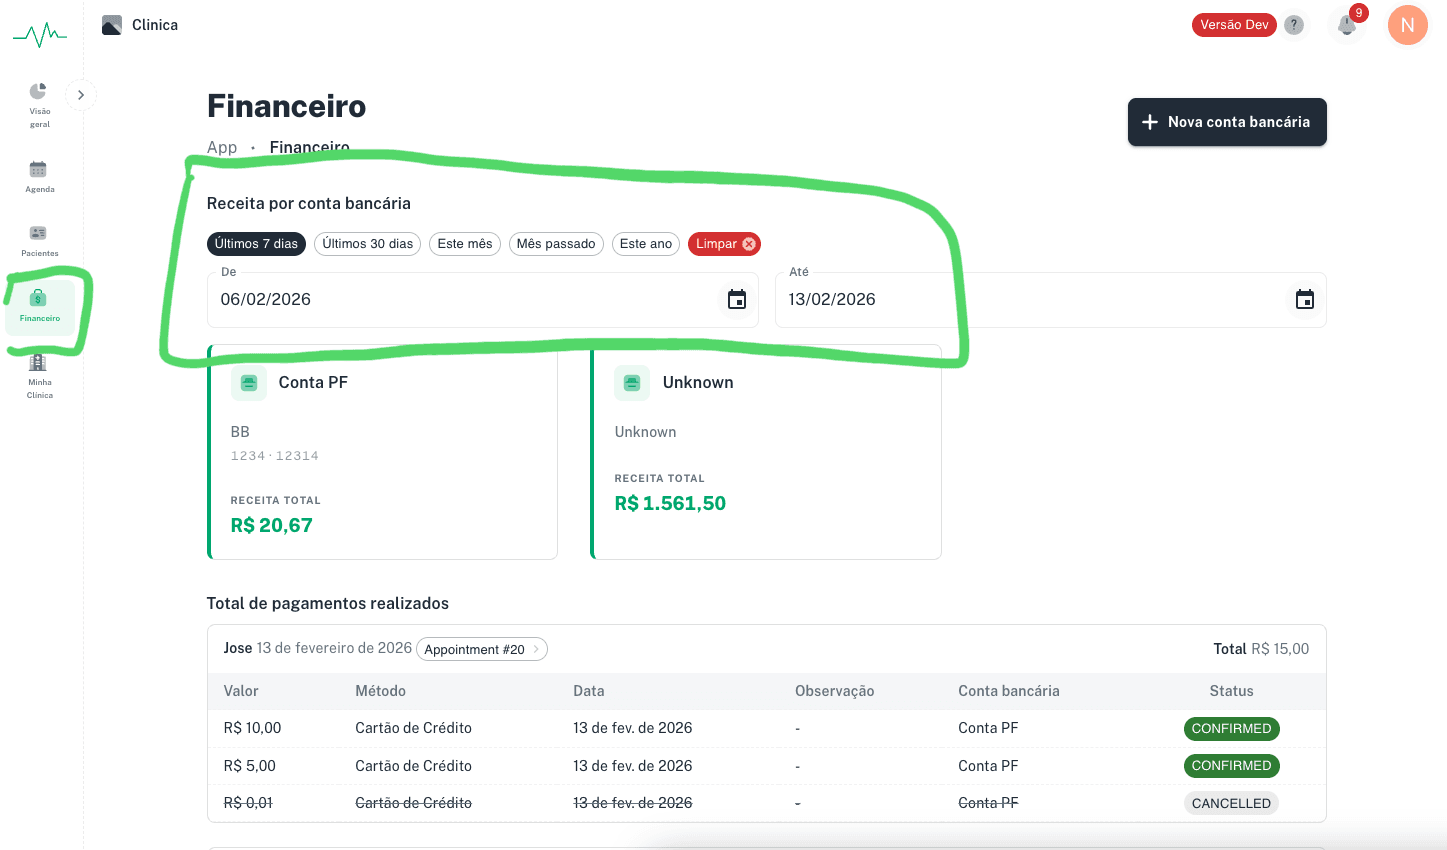Image resolution: width=1447 pixels, height=850 pixels.
Task: Click the Clinica workspace icon
Action: coord(112,25)
